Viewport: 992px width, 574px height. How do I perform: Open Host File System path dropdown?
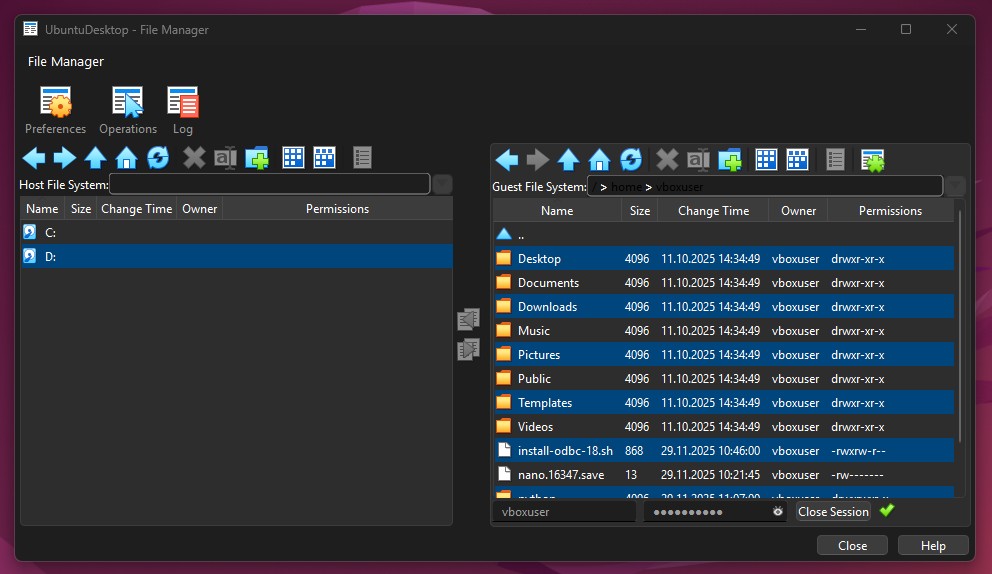pos(442,184)
